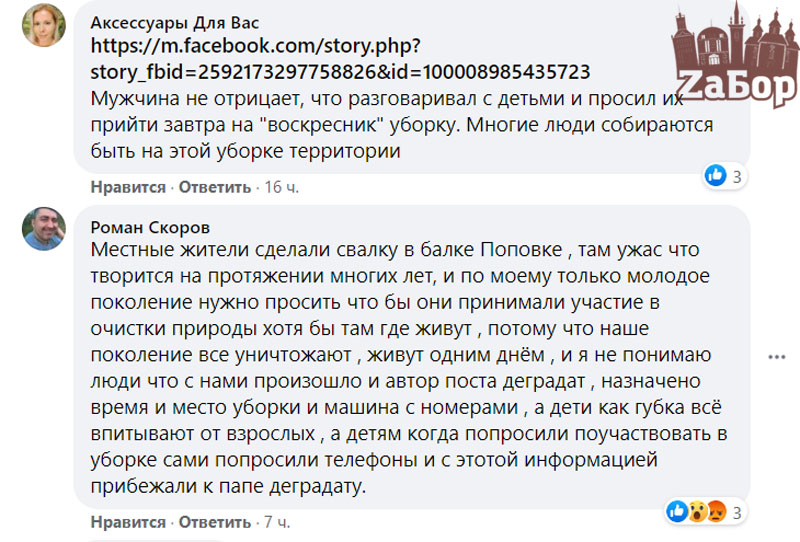
Task: Like Роман Скоров's comment via Нравится
Action: click(x=127, y=522)
